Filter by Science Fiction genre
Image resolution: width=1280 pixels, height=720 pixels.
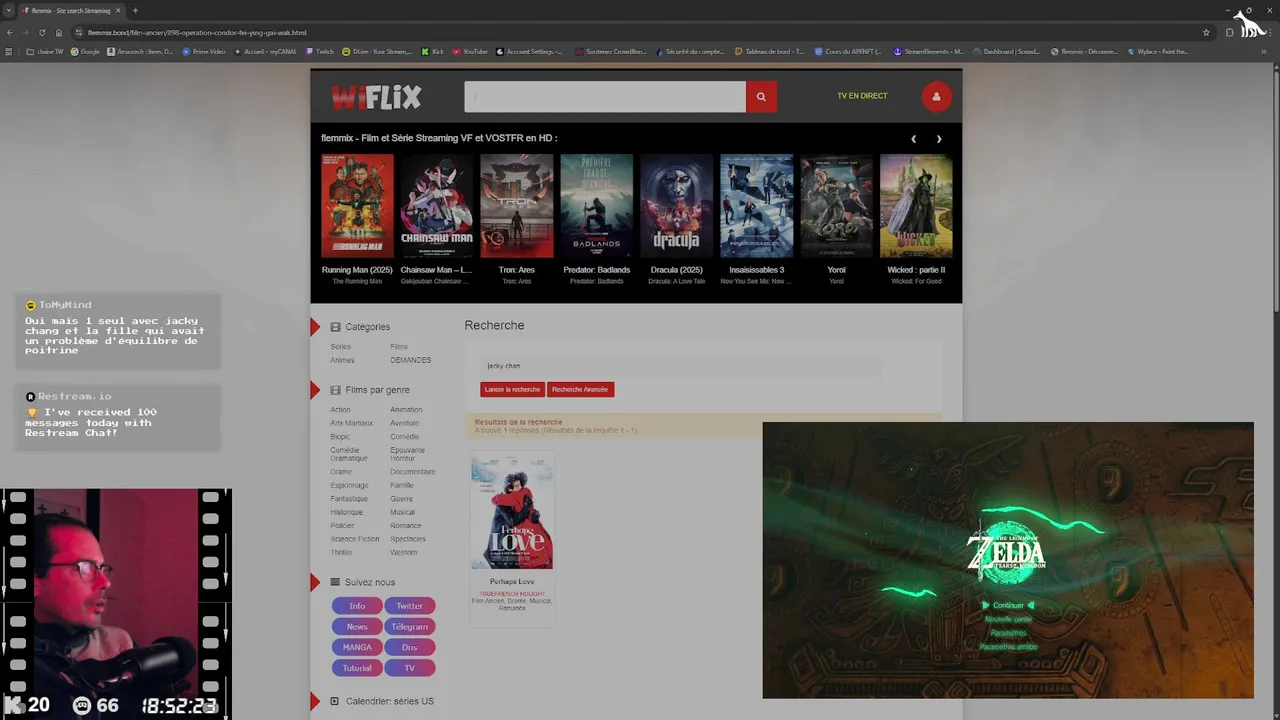355,539
